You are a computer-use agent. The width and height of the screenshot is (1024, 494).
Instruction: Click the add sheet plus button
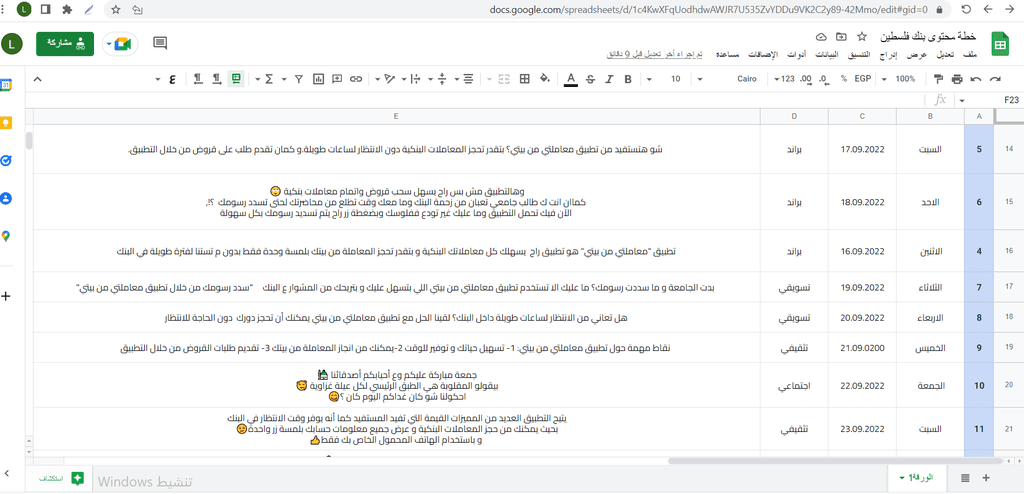click(986, 478)
